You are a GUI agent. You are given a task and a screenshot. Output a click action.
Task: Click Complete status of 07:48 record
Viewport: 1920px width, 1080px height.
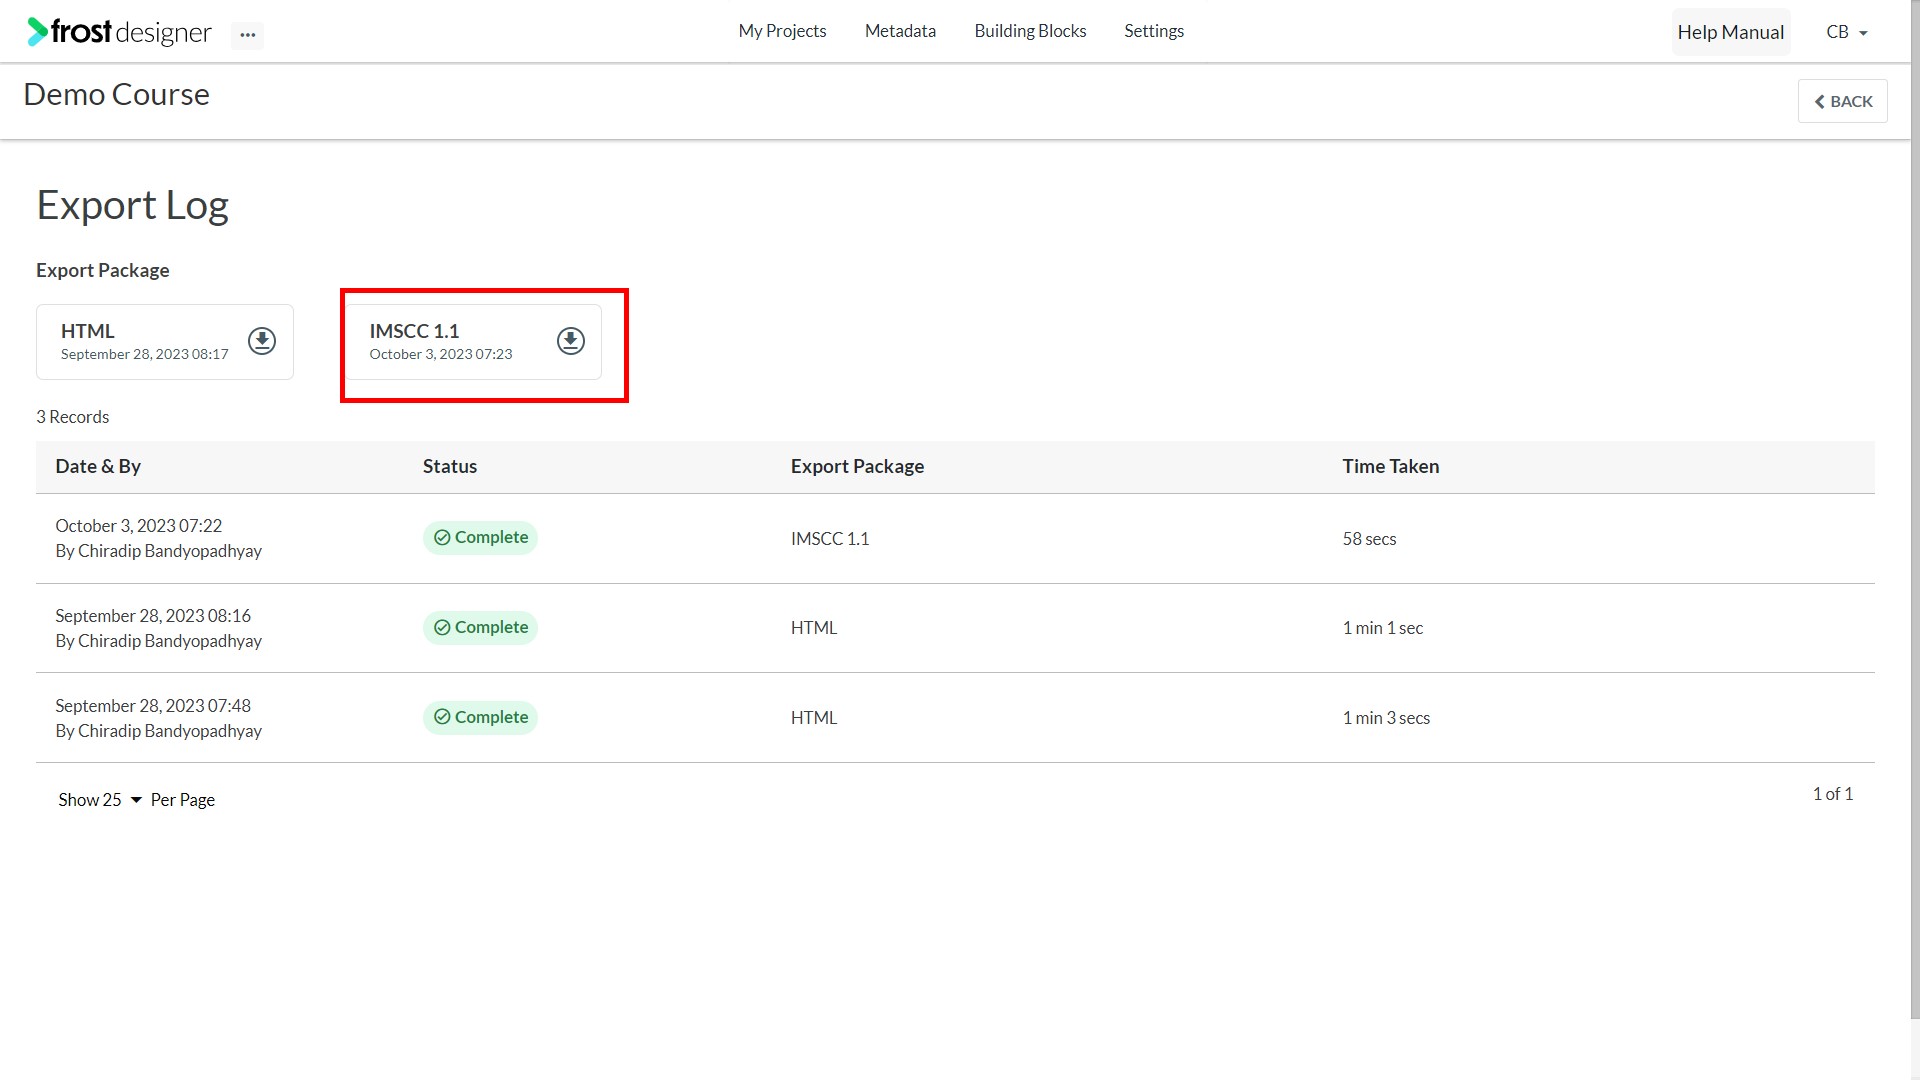pyautogui.click(x=480, y=718)
